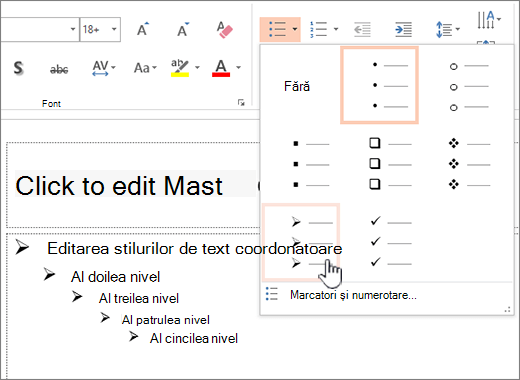Open font color dropdown arrow

[x=238, y=68]
